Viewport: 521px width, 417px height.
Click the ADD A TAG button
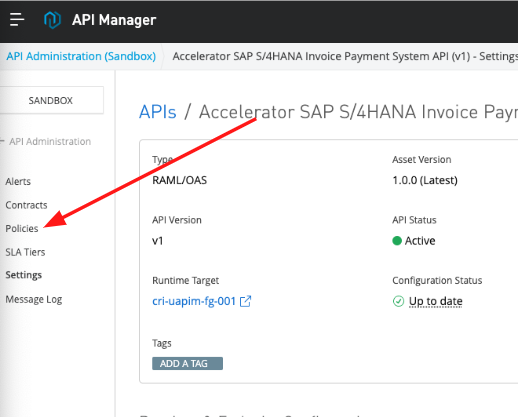[187, 364]
